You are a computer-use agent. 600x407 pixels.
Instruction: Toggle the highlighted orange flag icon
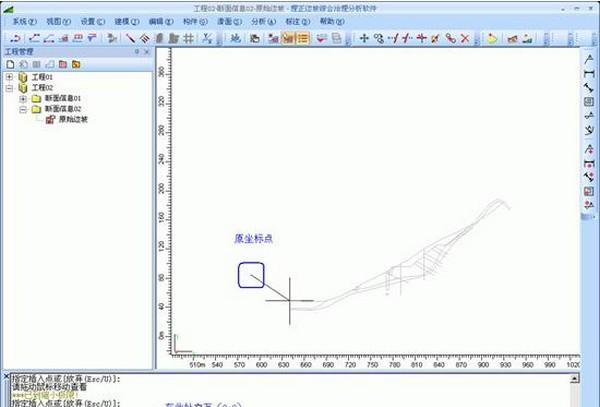[x=288, y=38]
